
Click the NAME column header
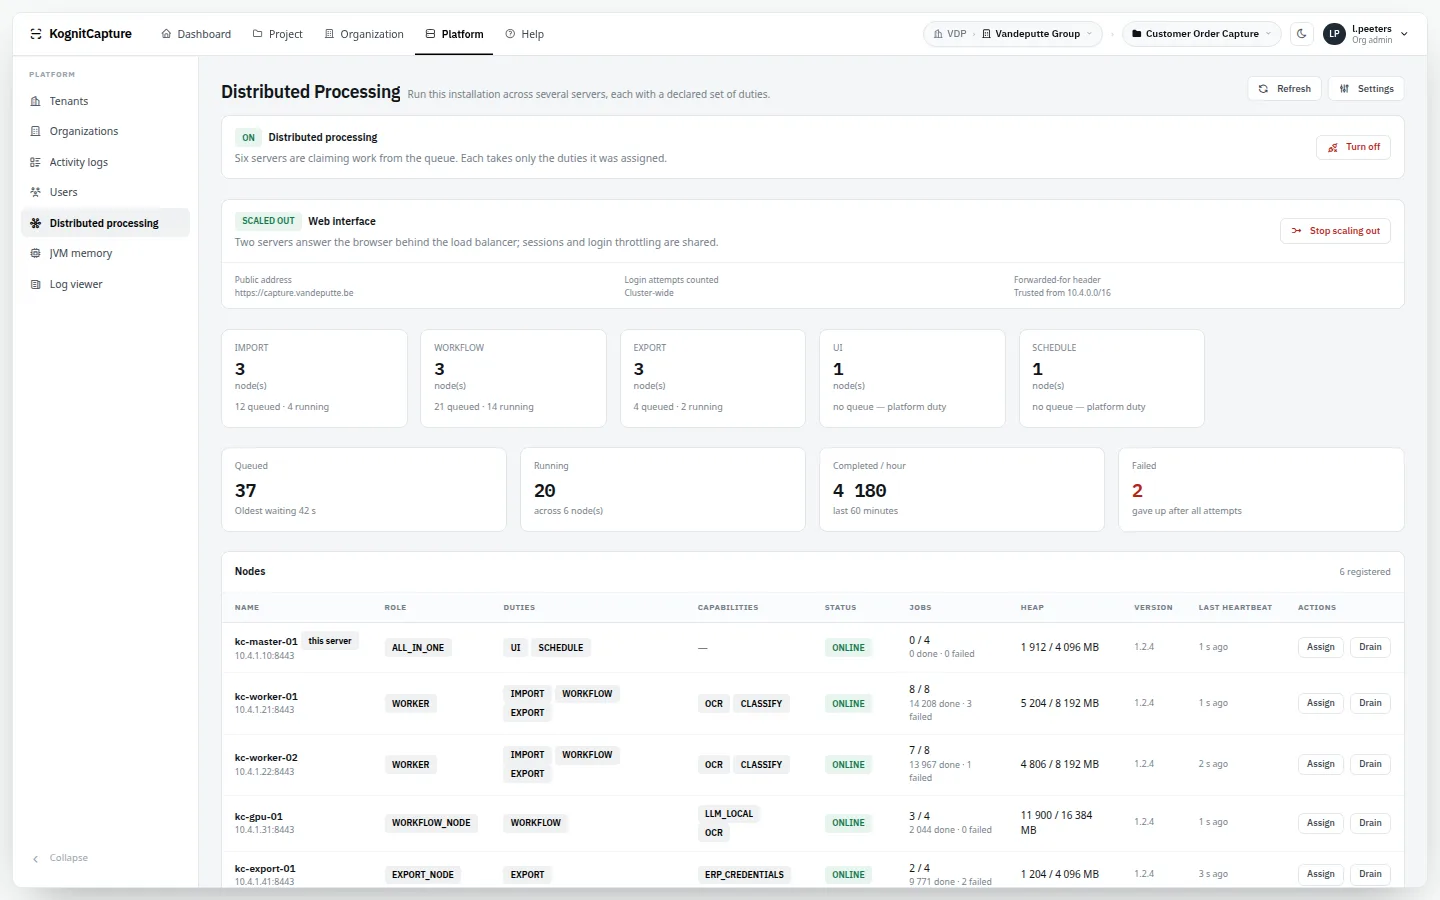pyautogui.click(x=247, y=607)
